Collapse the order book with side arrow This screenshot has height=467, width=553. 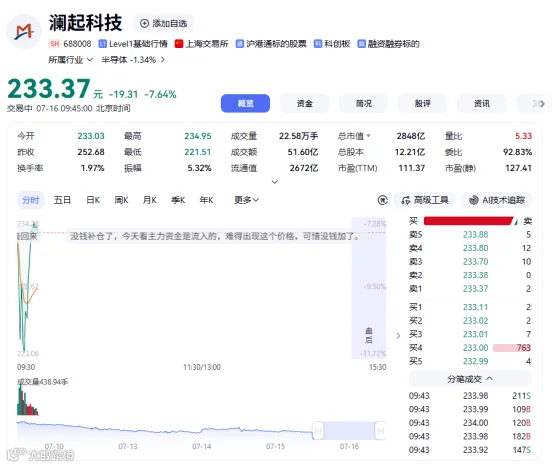coord(398,335)
